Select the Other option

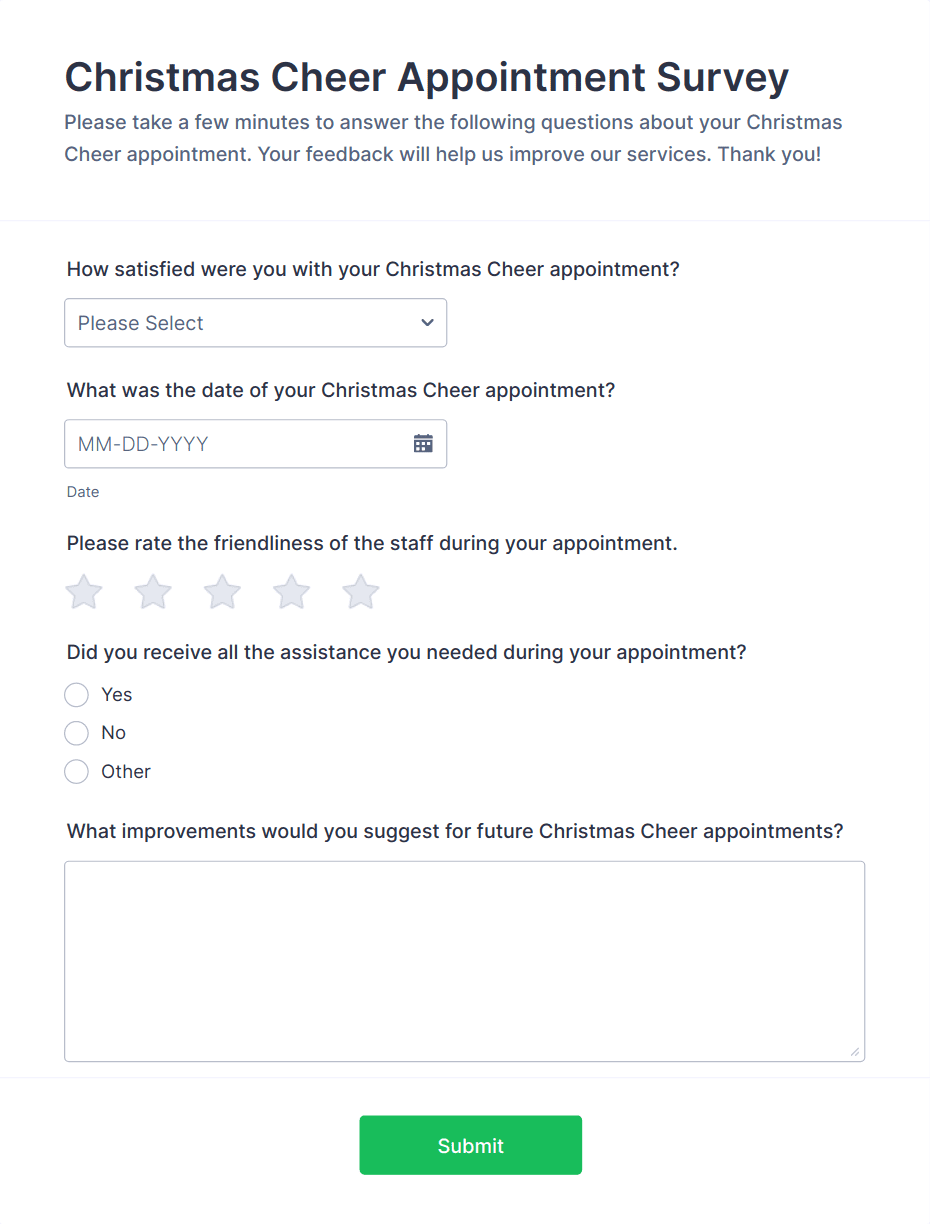click(76, 771)
